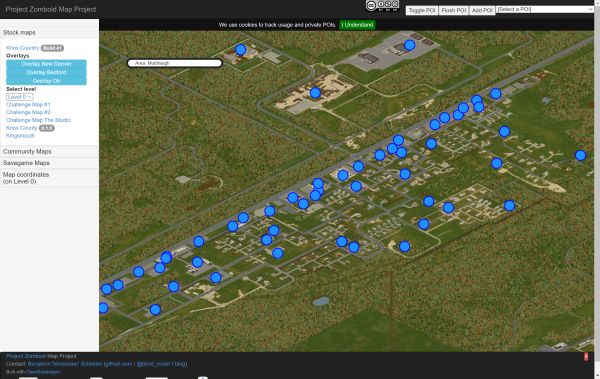
Task: Turn the map overlay off
Action: [x=46, y=81]
